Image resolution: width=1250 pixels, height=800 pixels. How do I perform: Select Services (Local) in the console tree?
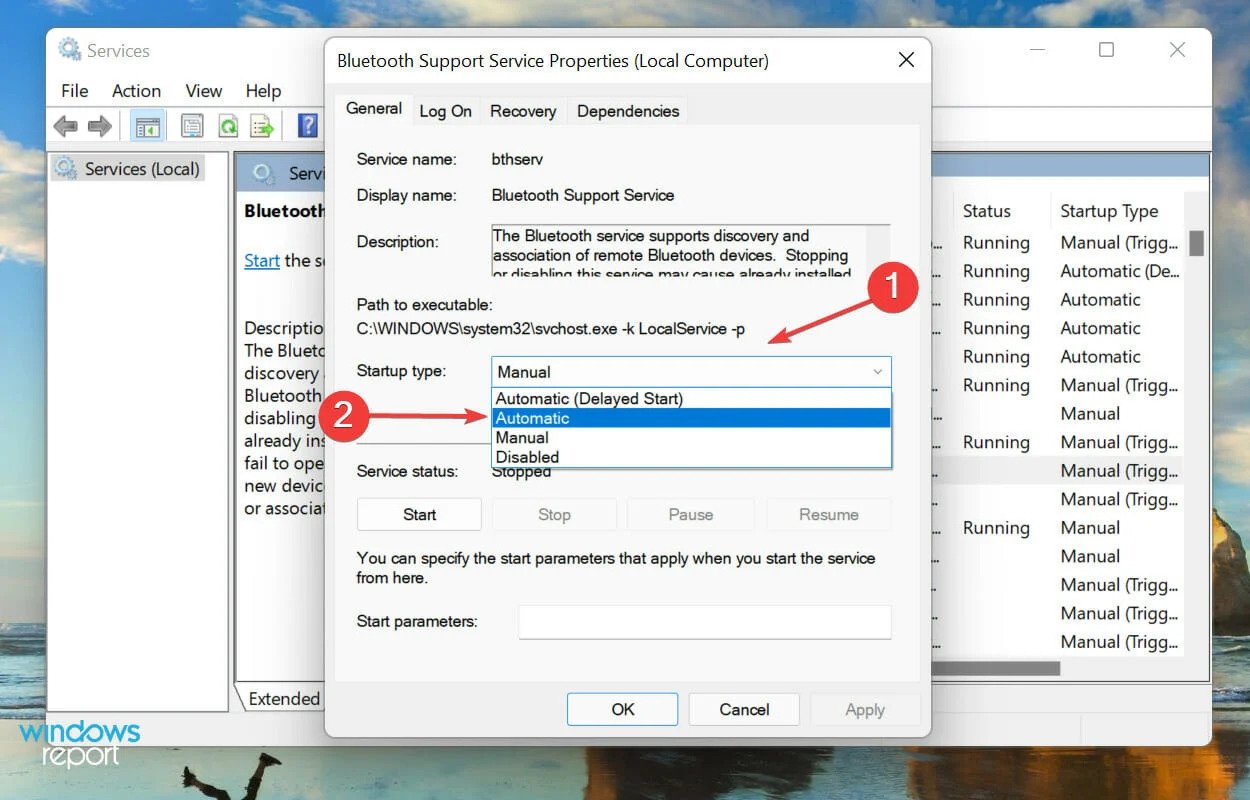(x=142, y=169)
